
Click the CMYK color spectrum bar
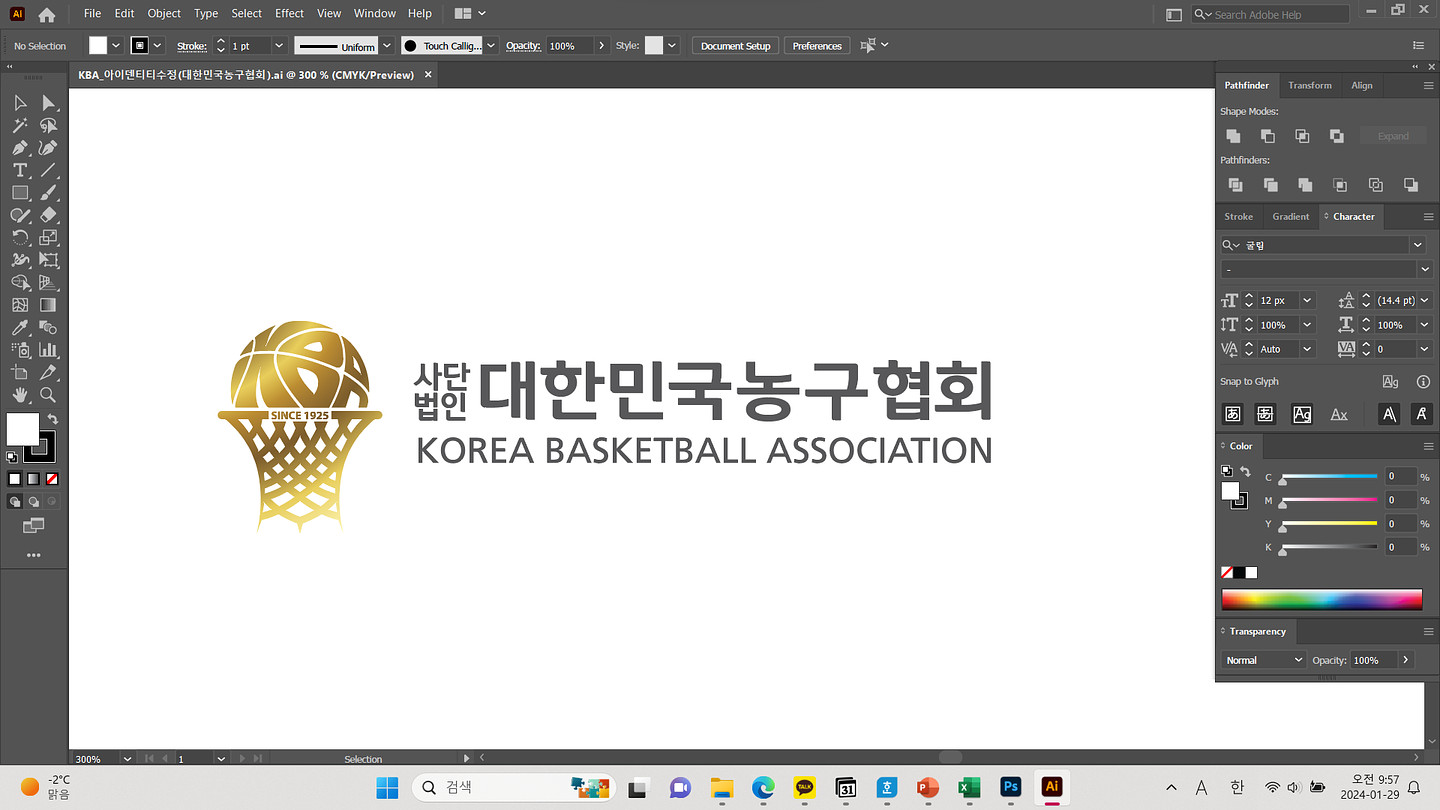point(1321,600)
